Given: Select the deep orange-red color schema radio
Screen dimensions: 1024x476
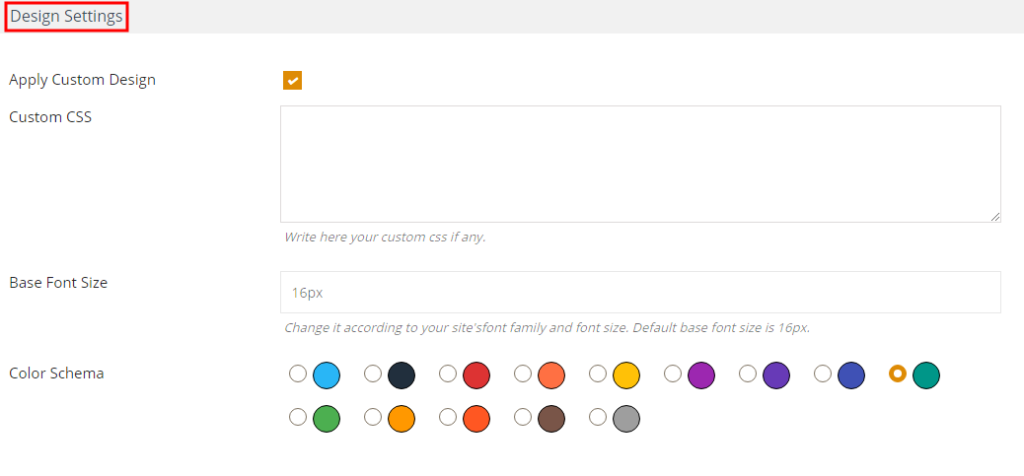Looking at the screenshot, I should [448, 417].
